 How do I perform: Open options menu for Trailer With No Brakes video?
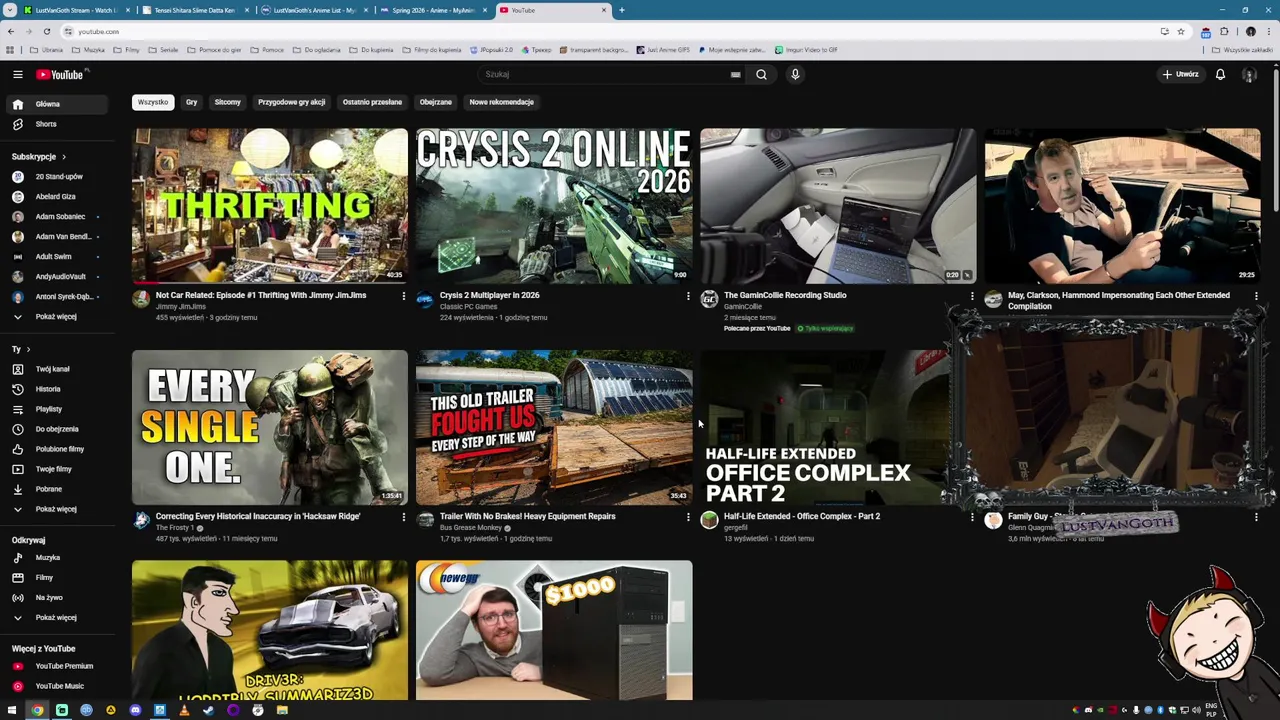687,517
